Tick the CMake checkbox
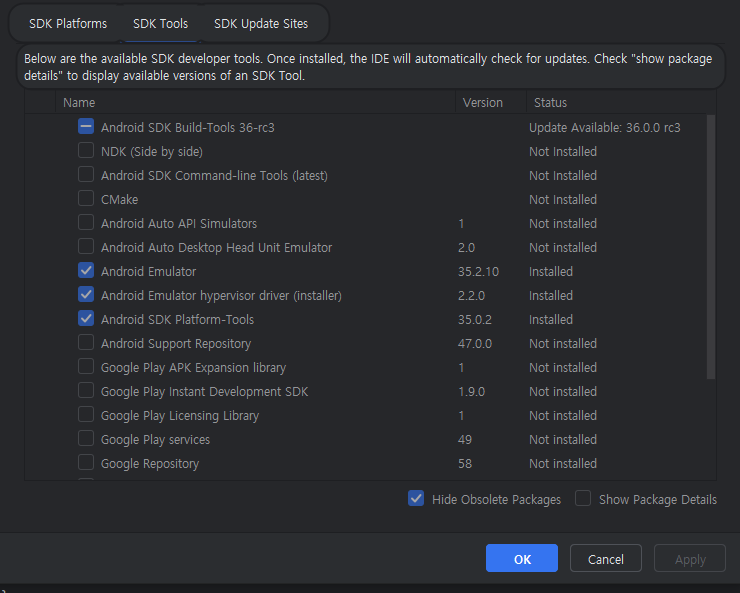Viewport: 740px width, 593px height. point(86,199)
